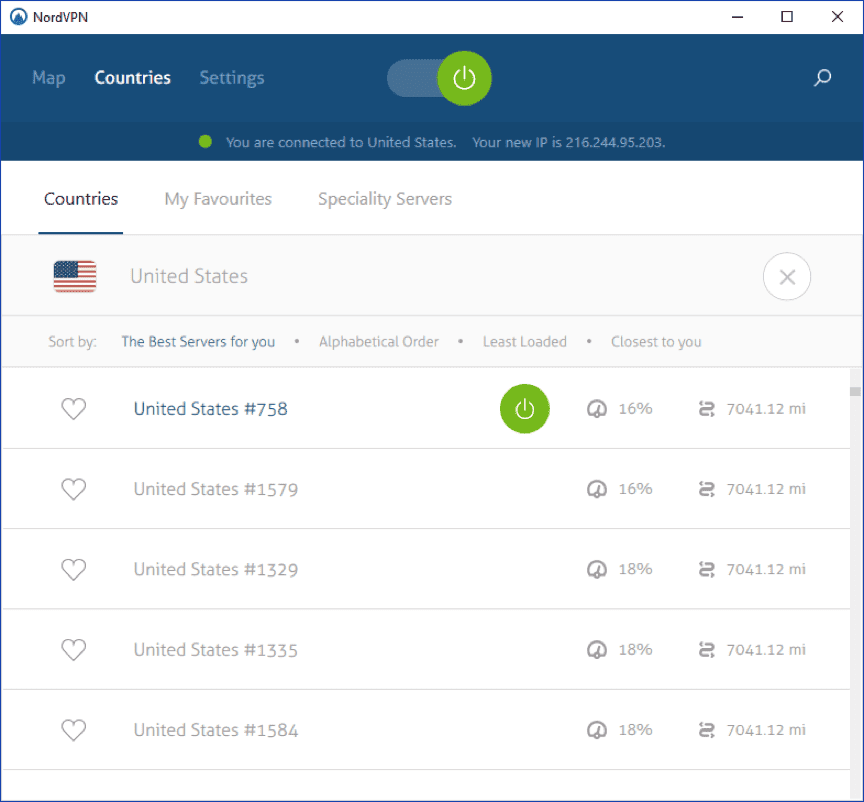Click distance icon for server #1584
This screenshot has width=864, height=802.
click(706, 730)
